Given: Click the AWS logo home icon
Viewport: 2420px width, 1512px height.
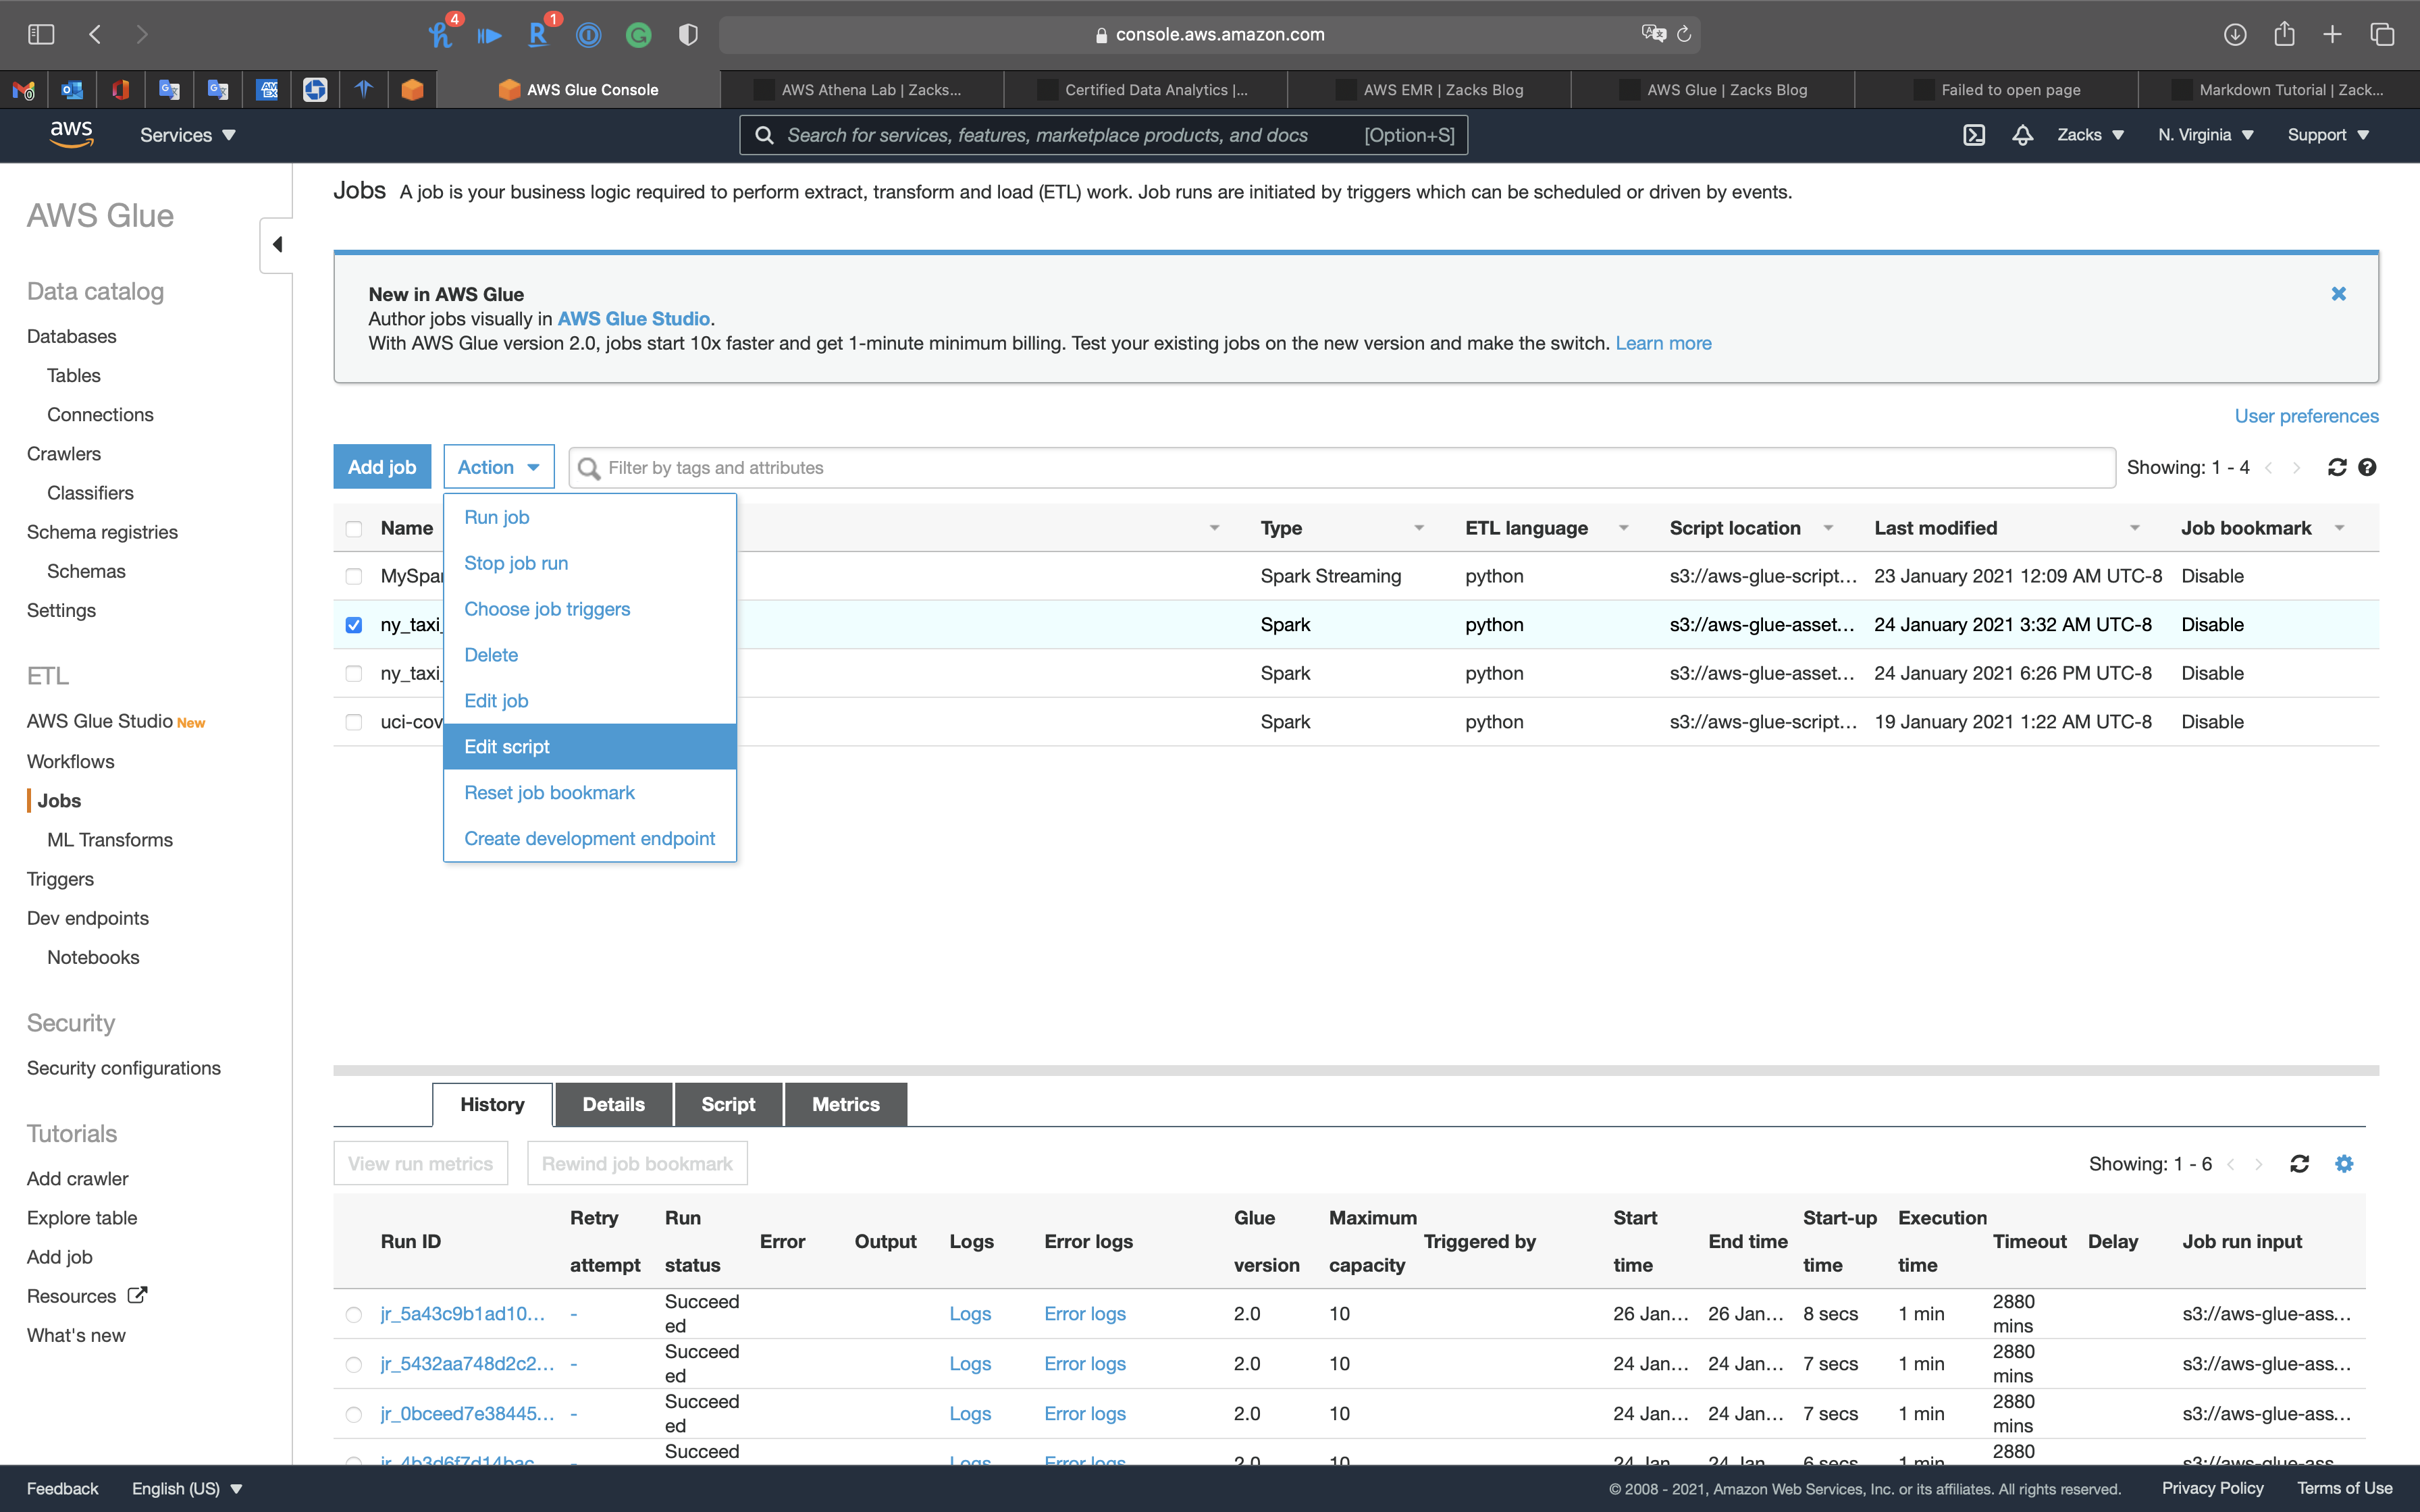Looking at the screenshot, I should tap(72, 134).
